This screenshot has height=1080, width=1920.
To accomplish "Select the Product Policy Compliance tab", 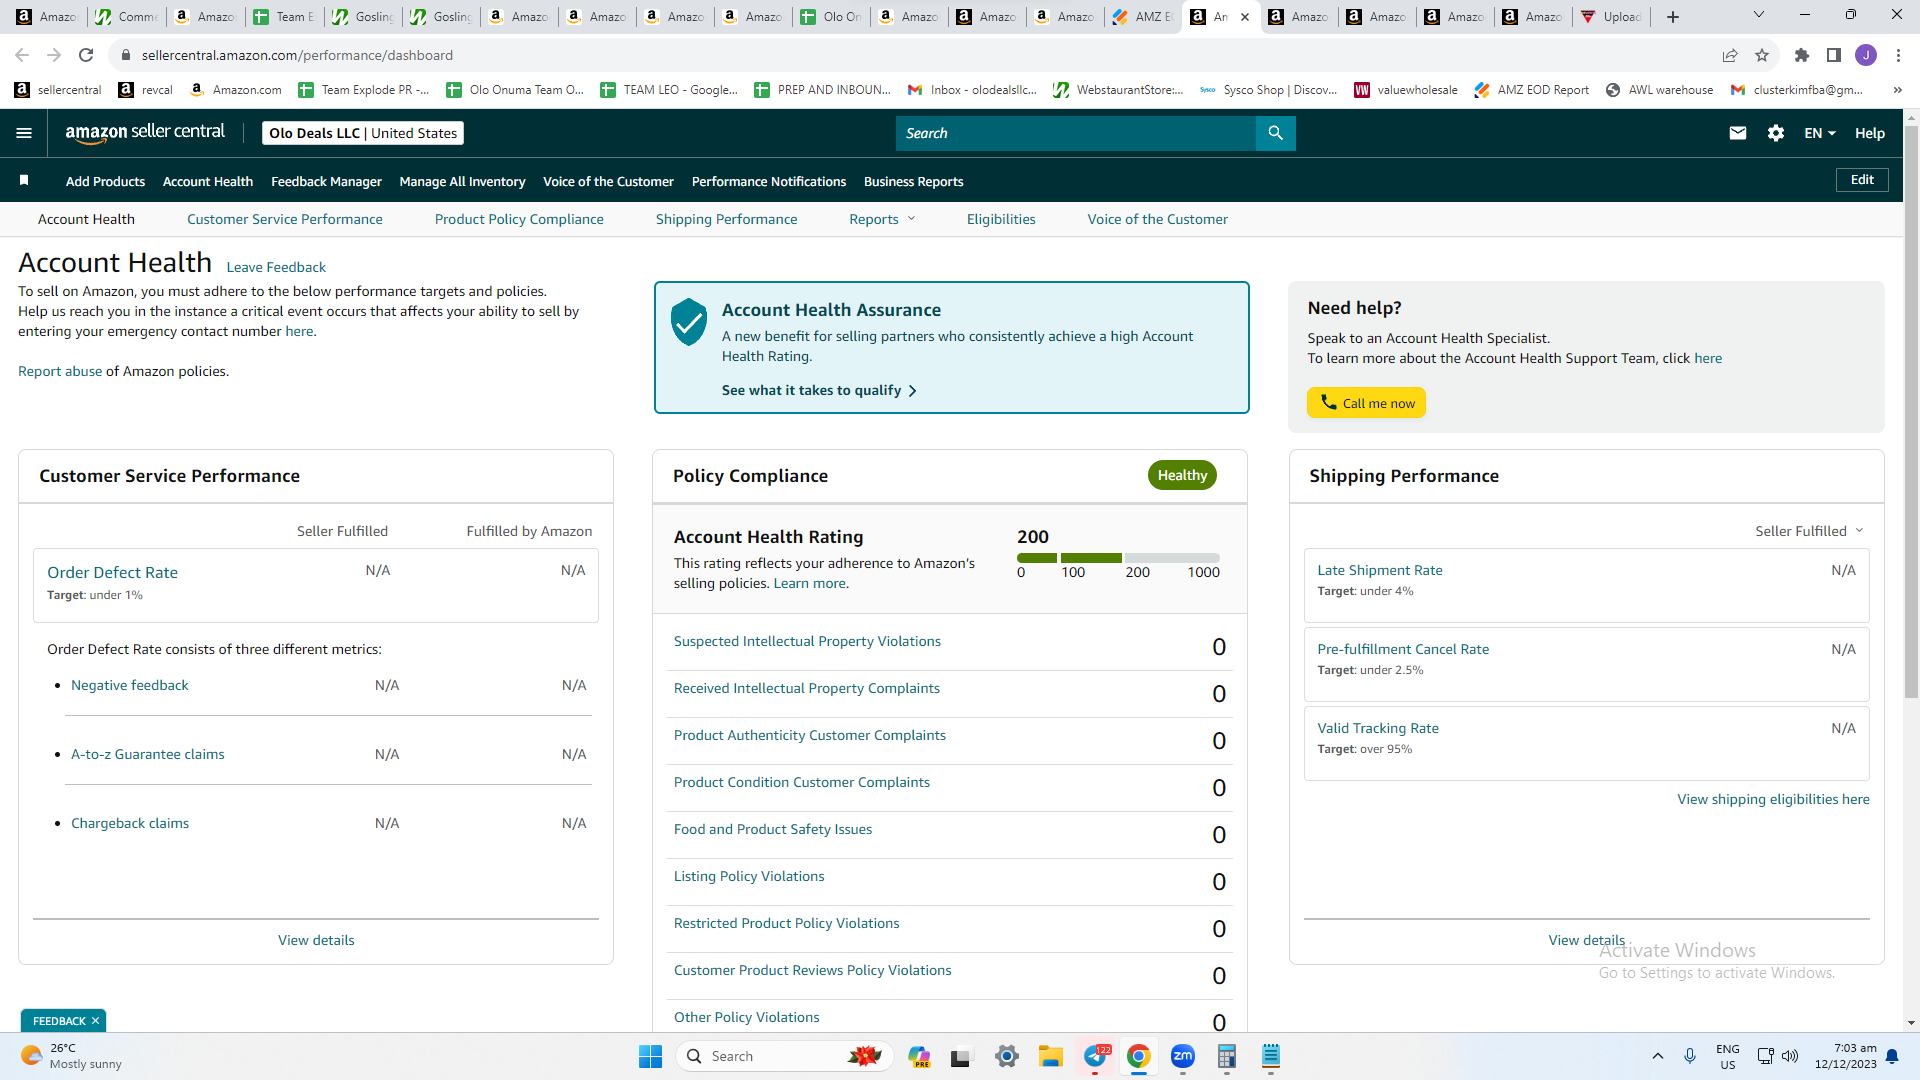I will (519, 219).
